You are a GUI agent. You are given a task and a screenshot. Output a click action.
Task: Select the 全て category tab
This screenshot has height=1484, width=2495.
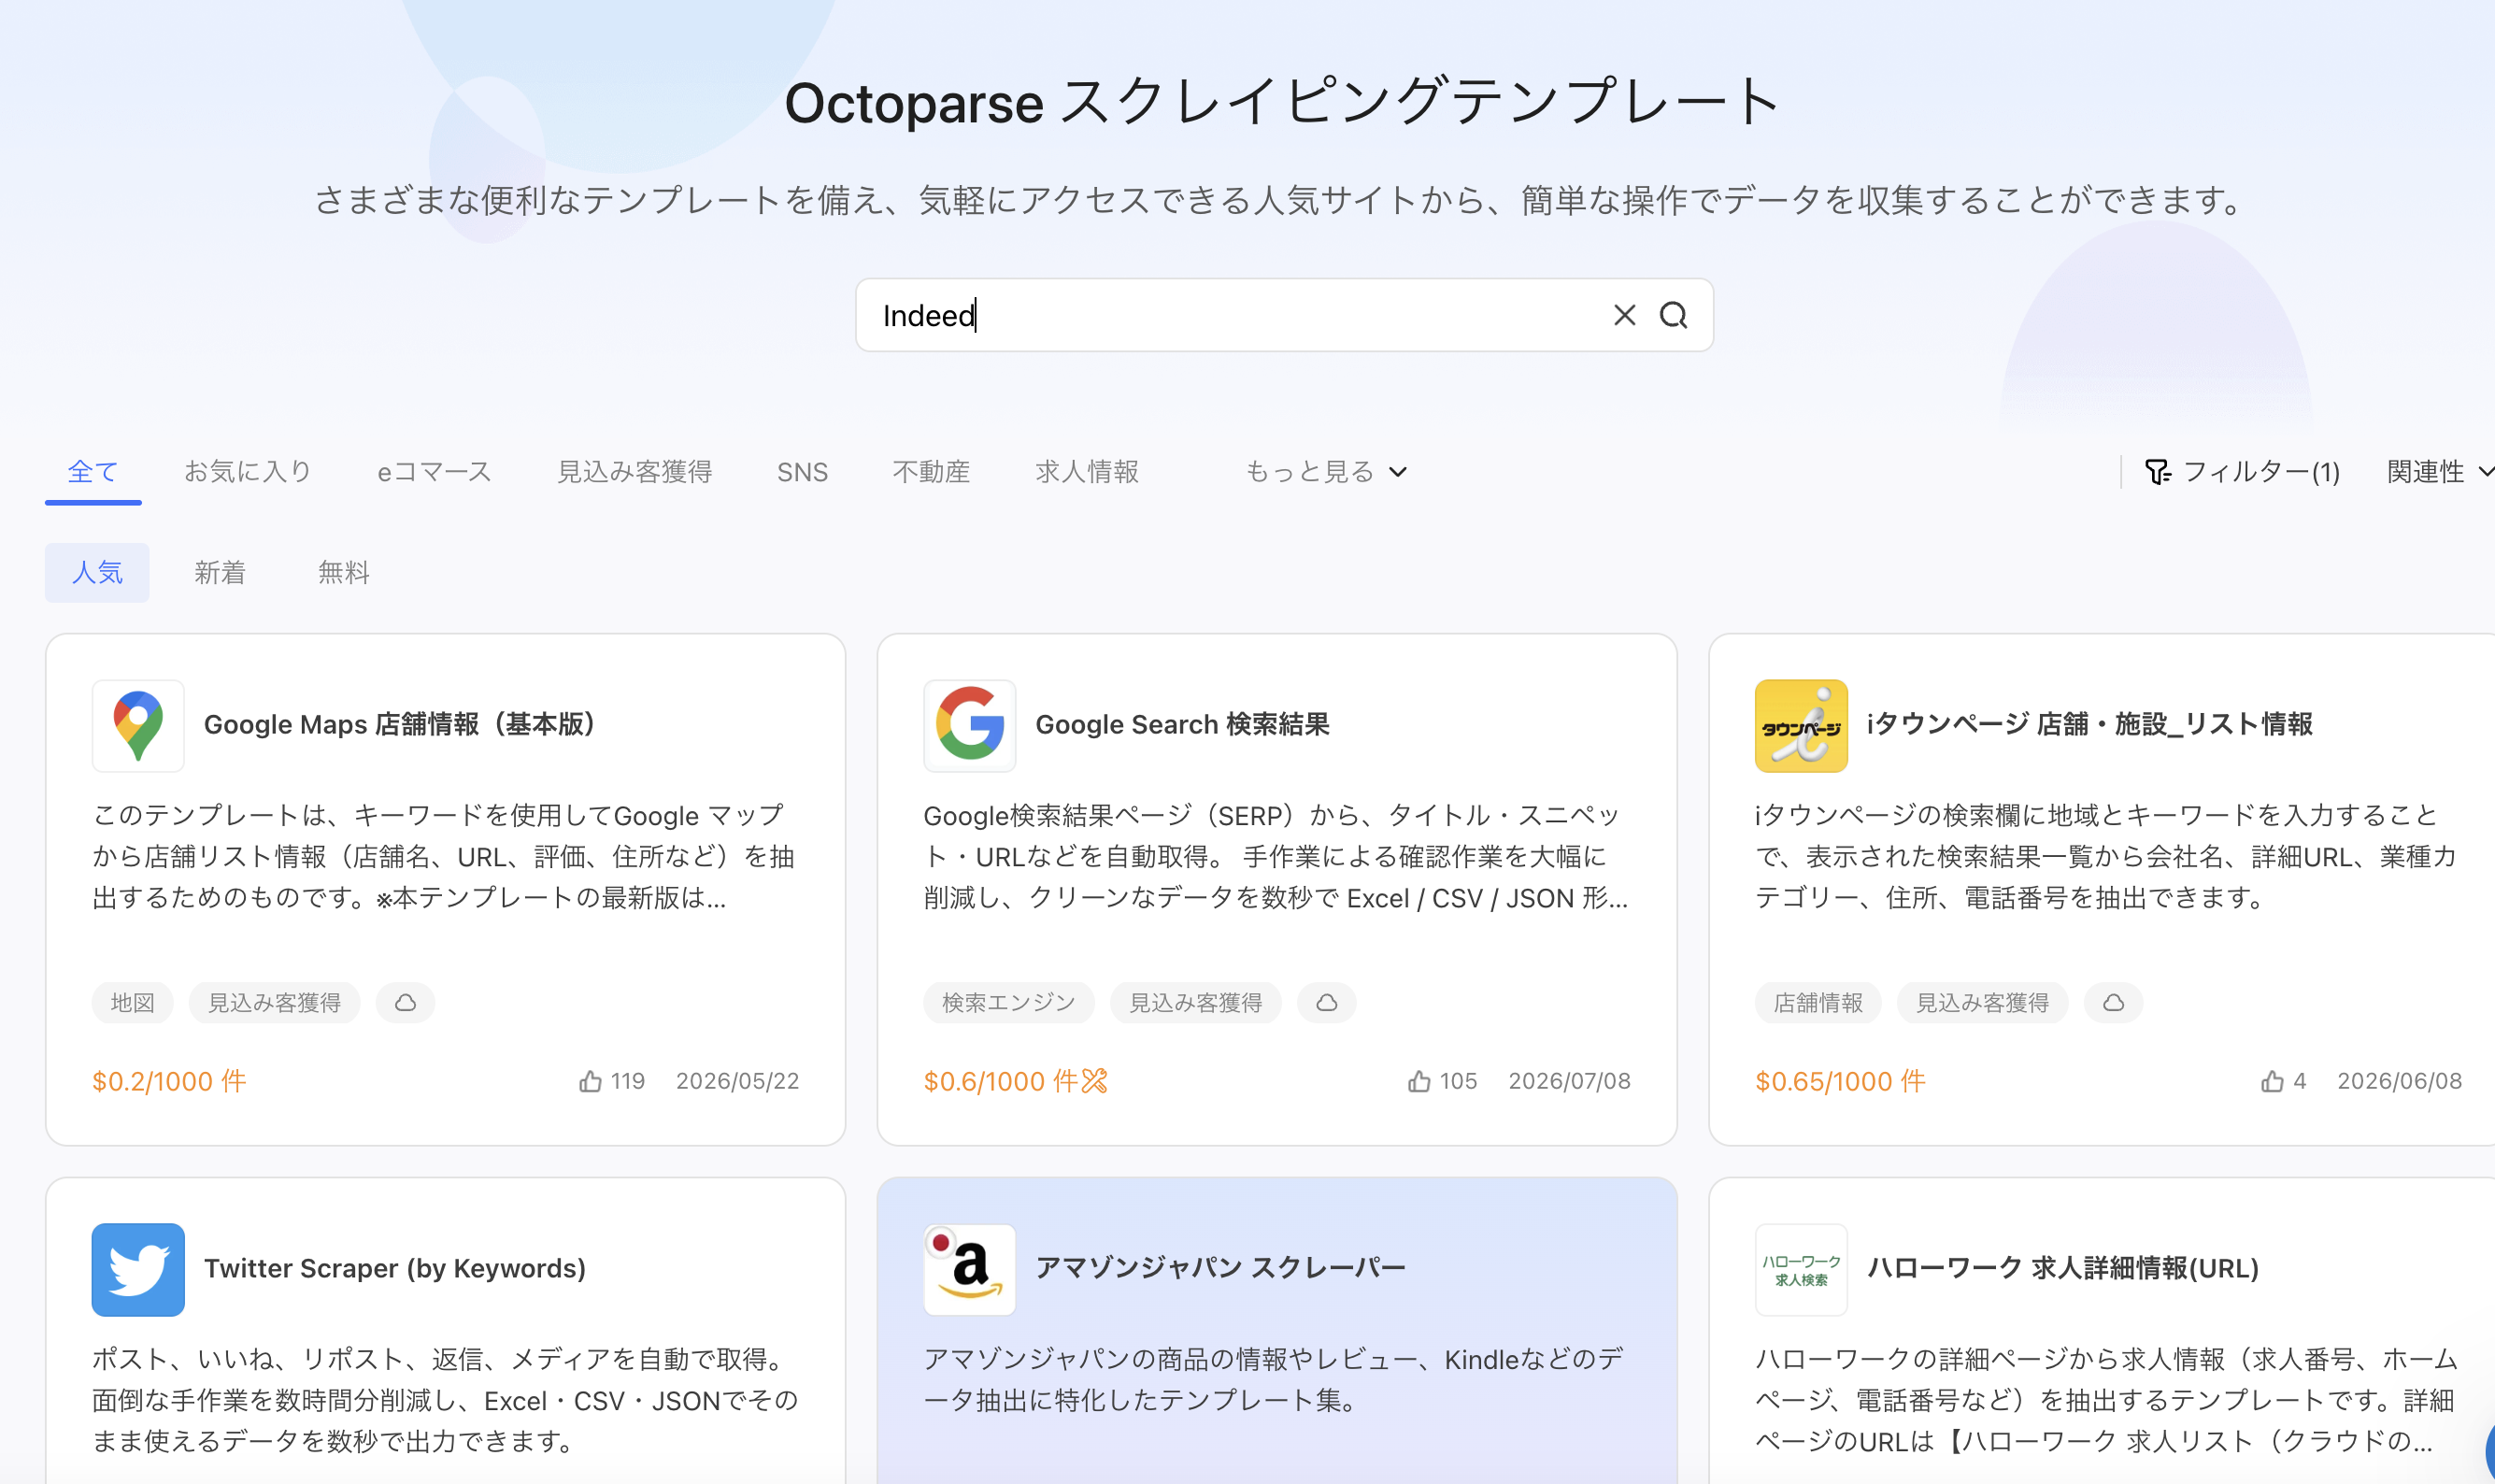[x=93, y=471]
